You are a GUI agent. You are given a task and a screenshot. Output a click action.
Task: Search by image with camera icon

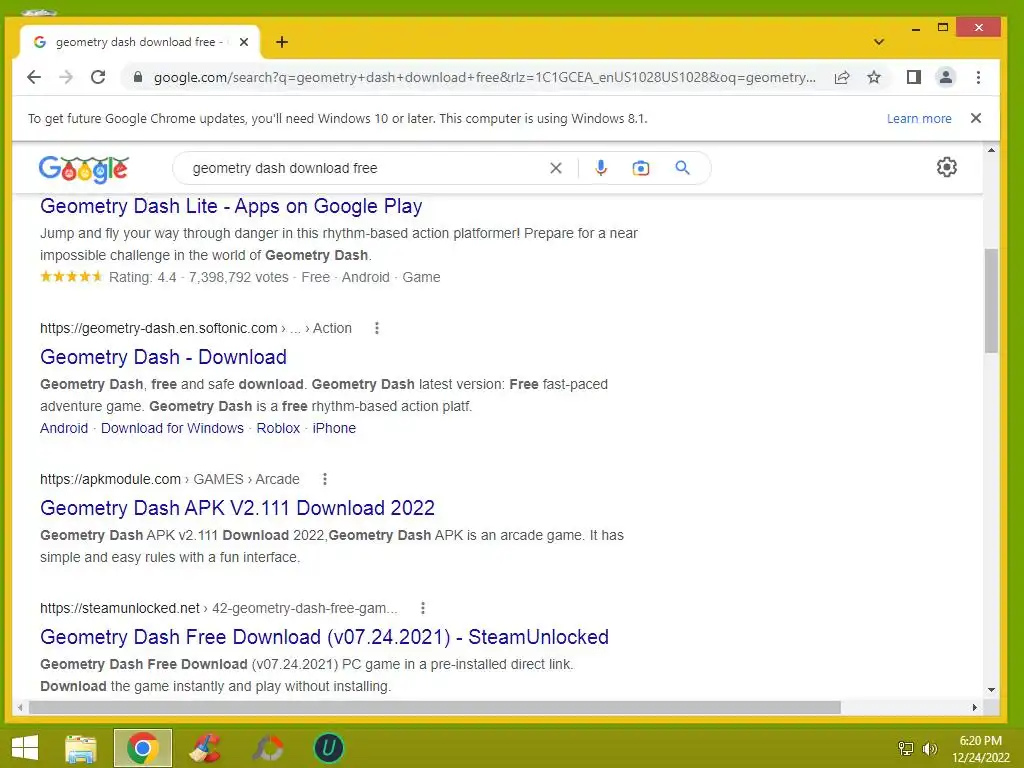pos(641,168)
